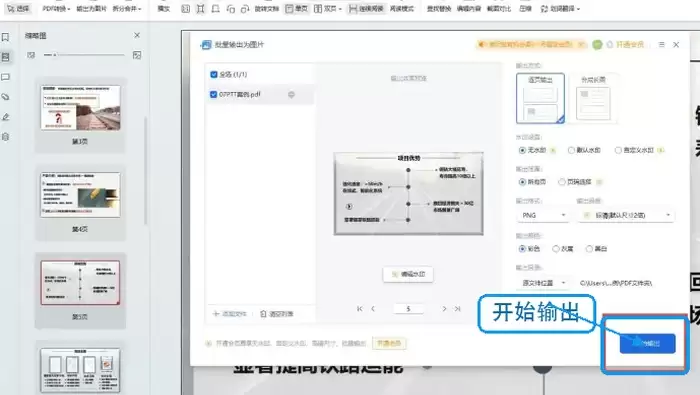Open the output quality dropdown
Viewport: 700px width, 395px height.
pos(626,215)
